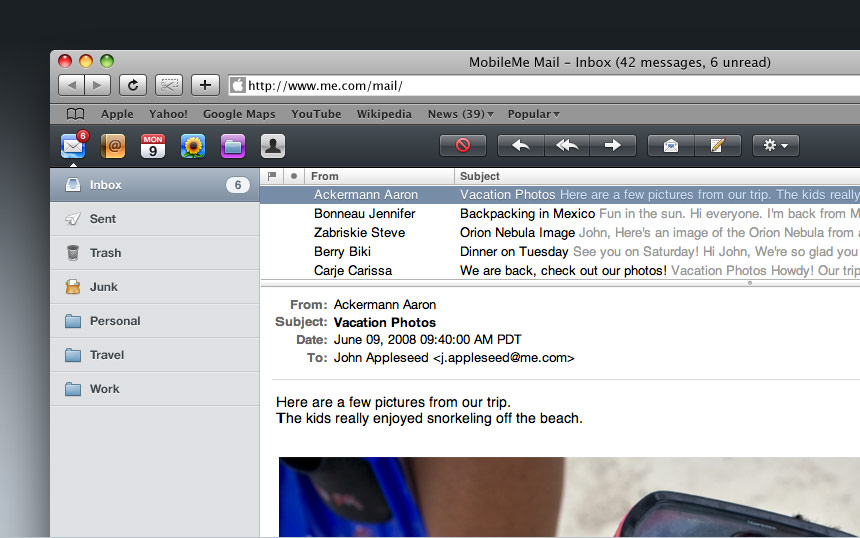Click the Get Mail envelope icon

tap(671, 145)
